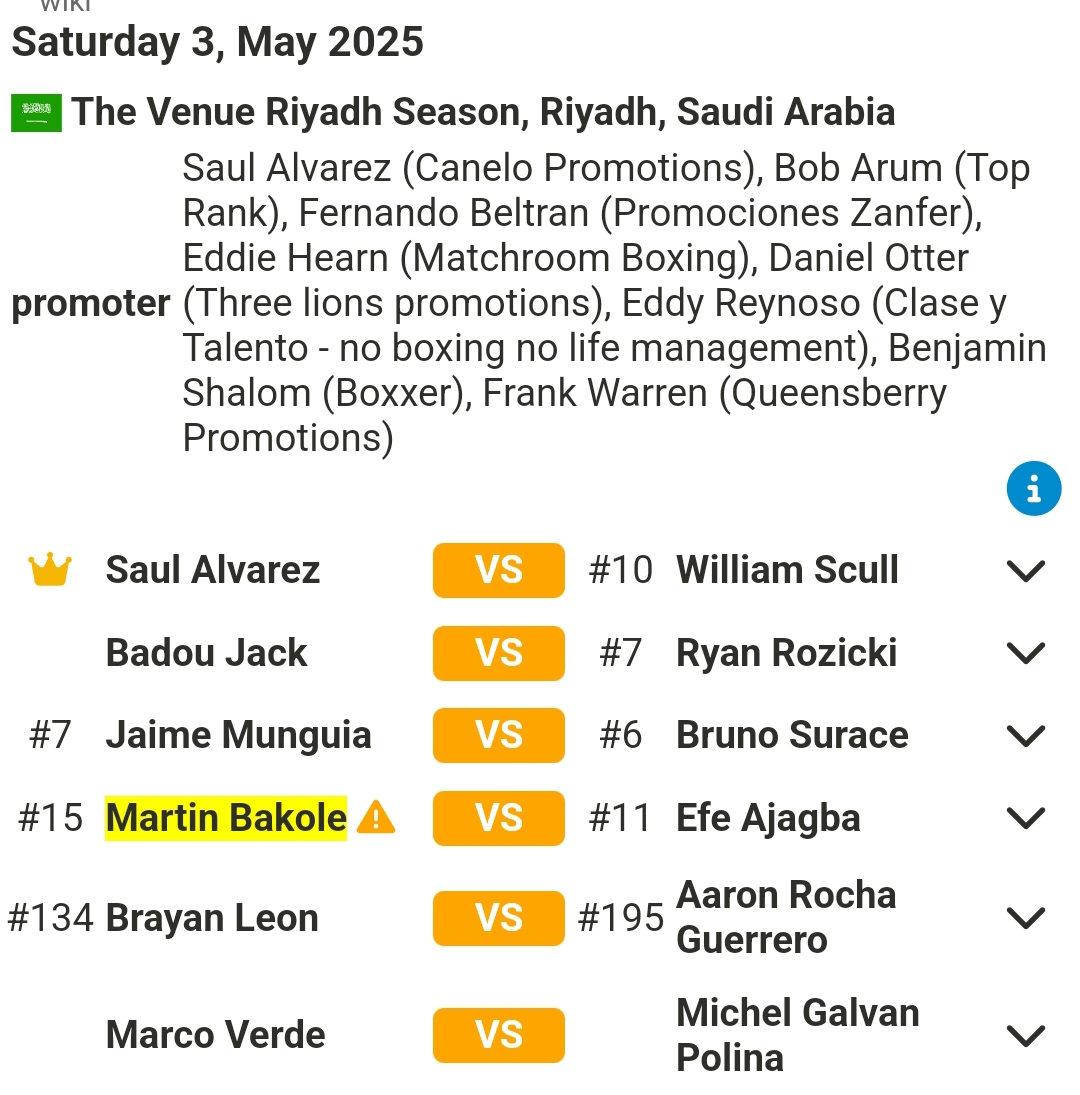The width and height of the screenshot is (1080, 1095).
Task: Click the warning triangle beside Martin Bakole
Action: pyautogui.click(x=376, y=818)
